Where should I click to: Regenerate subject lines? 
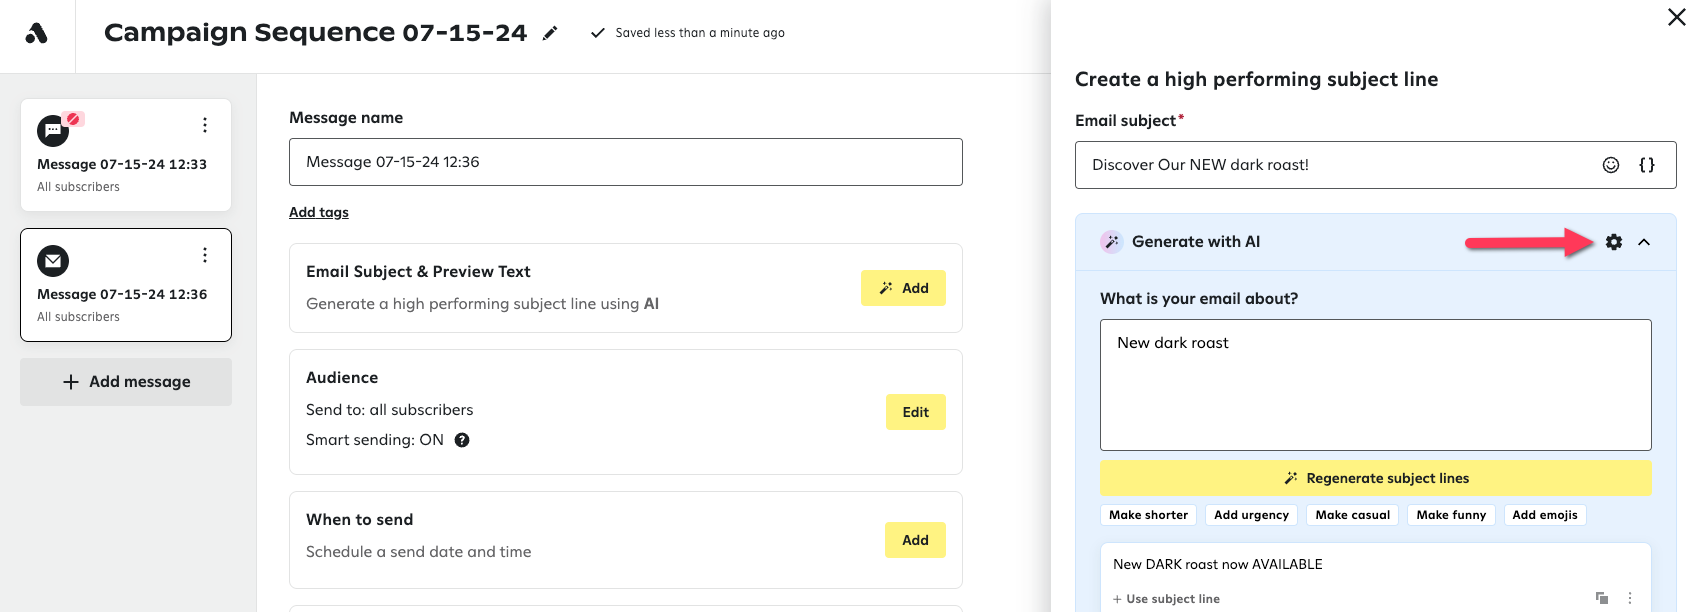click(1375, 478)
